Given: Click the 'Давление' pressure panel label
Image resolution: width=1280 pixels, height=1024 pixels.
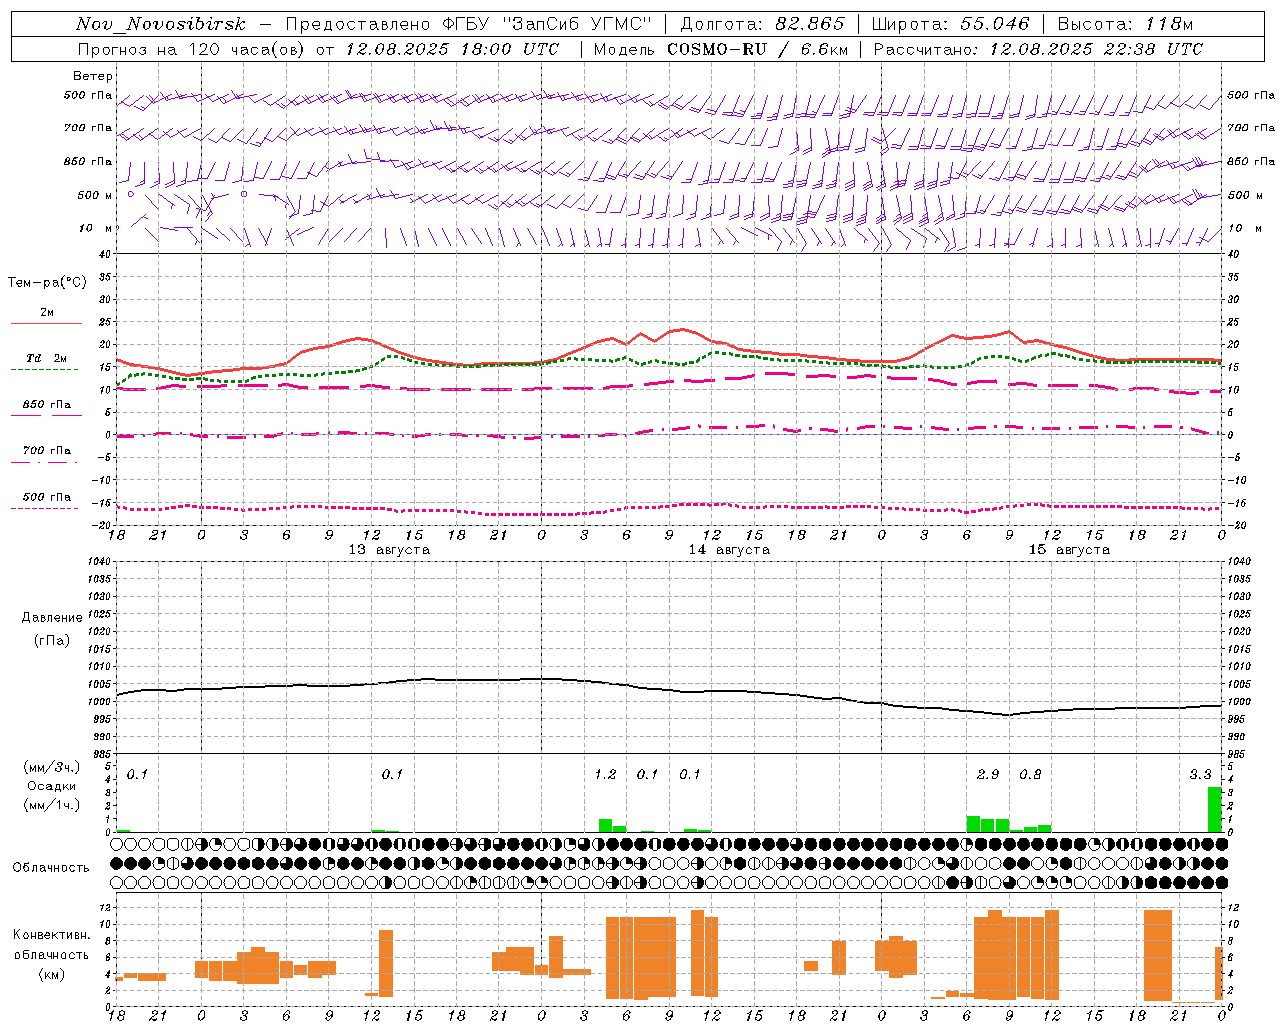Looking at the screenshot, I should click(x=52, y=618).
